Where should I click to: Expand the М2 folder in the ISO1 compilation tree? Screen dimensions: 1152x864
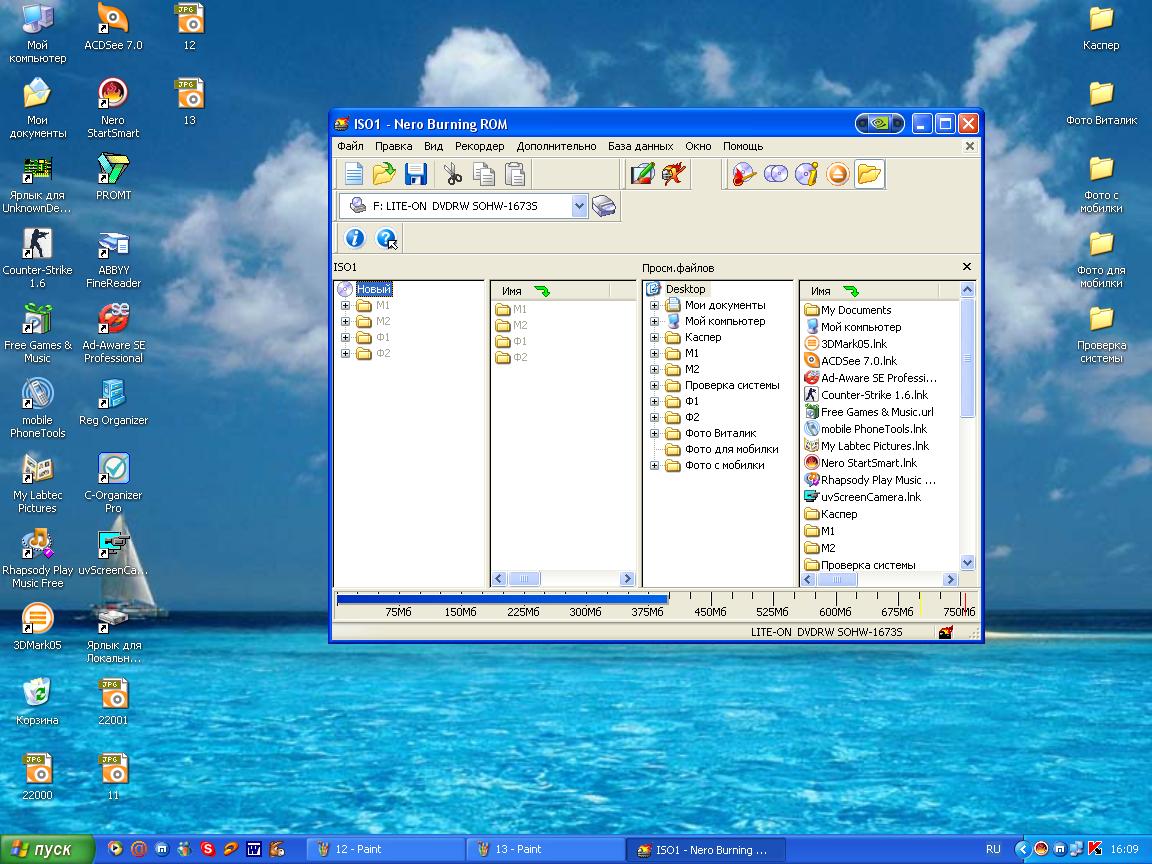point(345,322)
